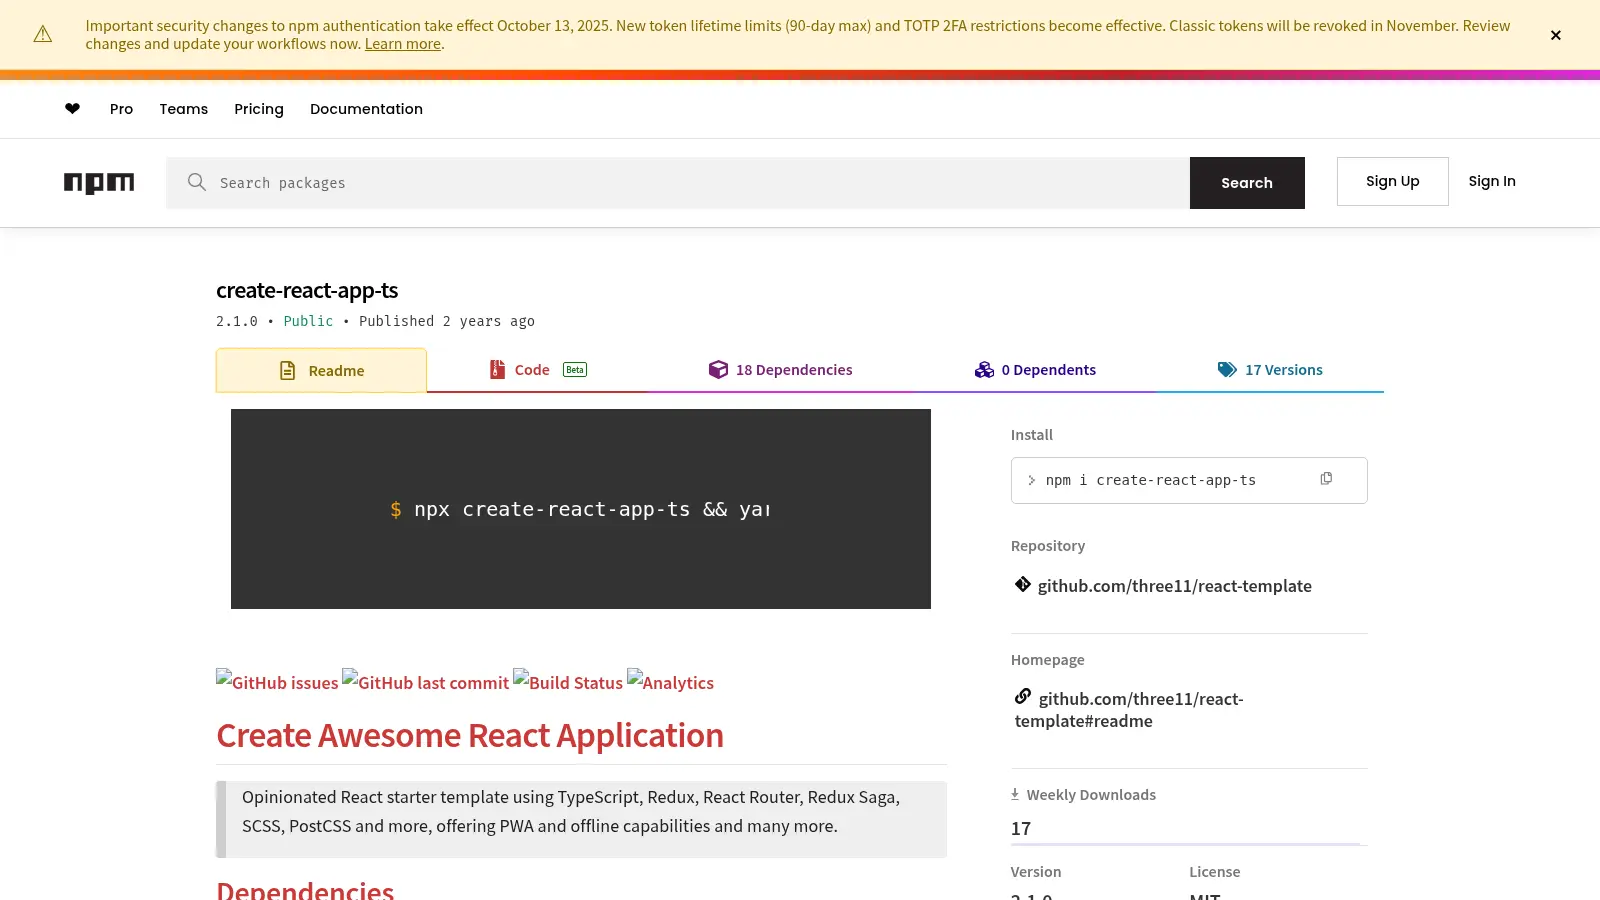Open the Learn more link
Viewport: 1600px width, 900px height.
[x=403, y=44]
